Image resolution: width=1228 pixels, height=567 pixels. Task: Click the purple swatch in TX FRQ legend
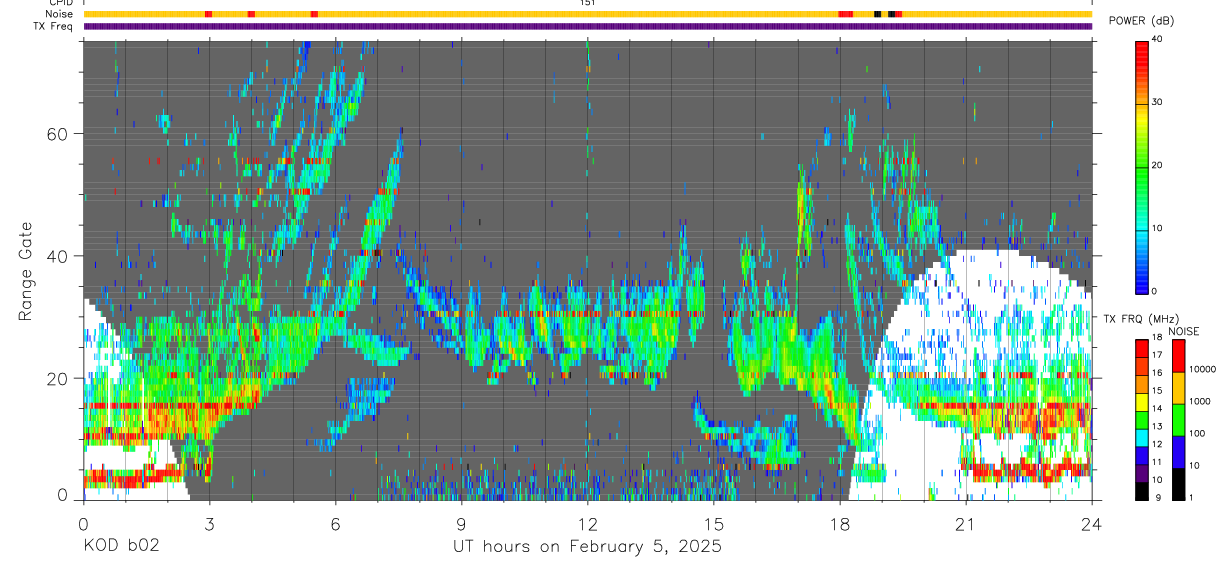[1142, 475]
